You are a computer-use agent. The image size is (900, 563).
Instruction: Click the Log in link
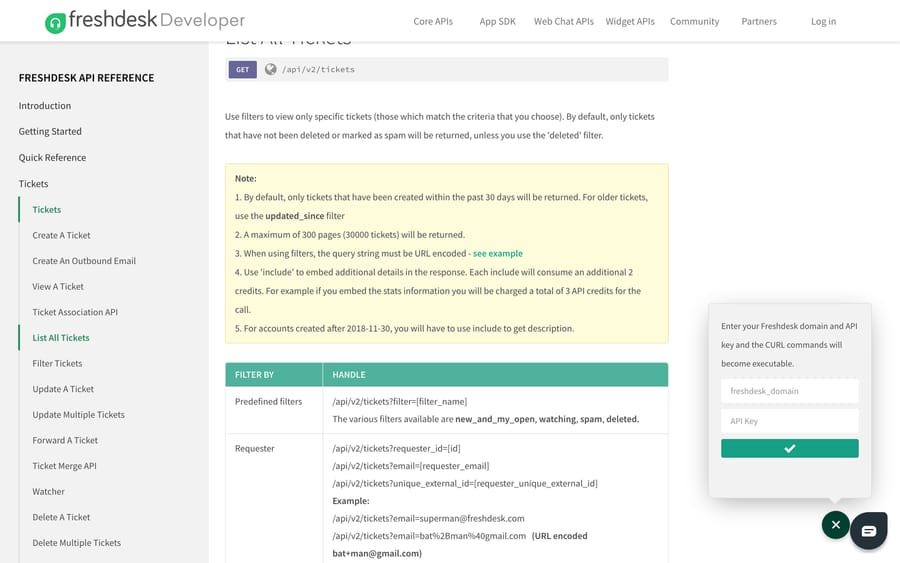823,21
